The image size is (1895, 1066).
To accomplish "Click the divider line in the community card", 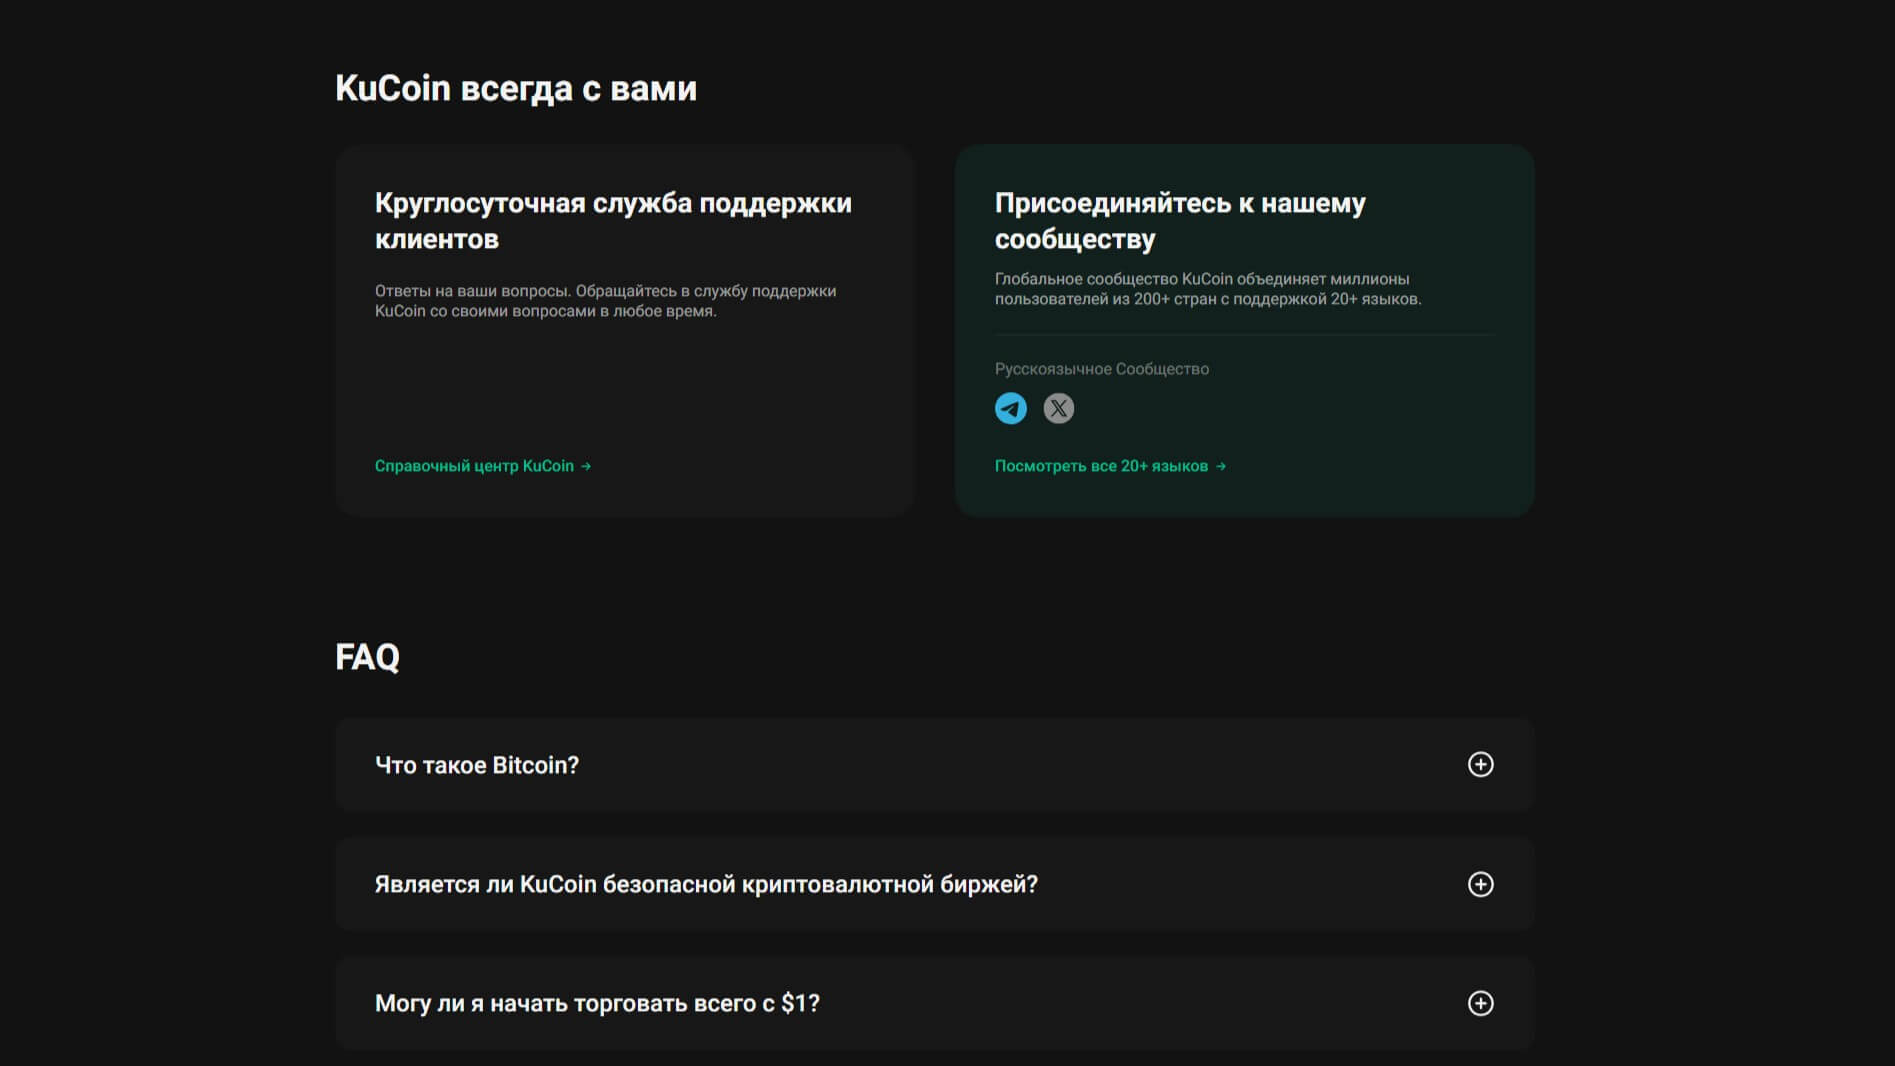I will (x=1244, y=334).
